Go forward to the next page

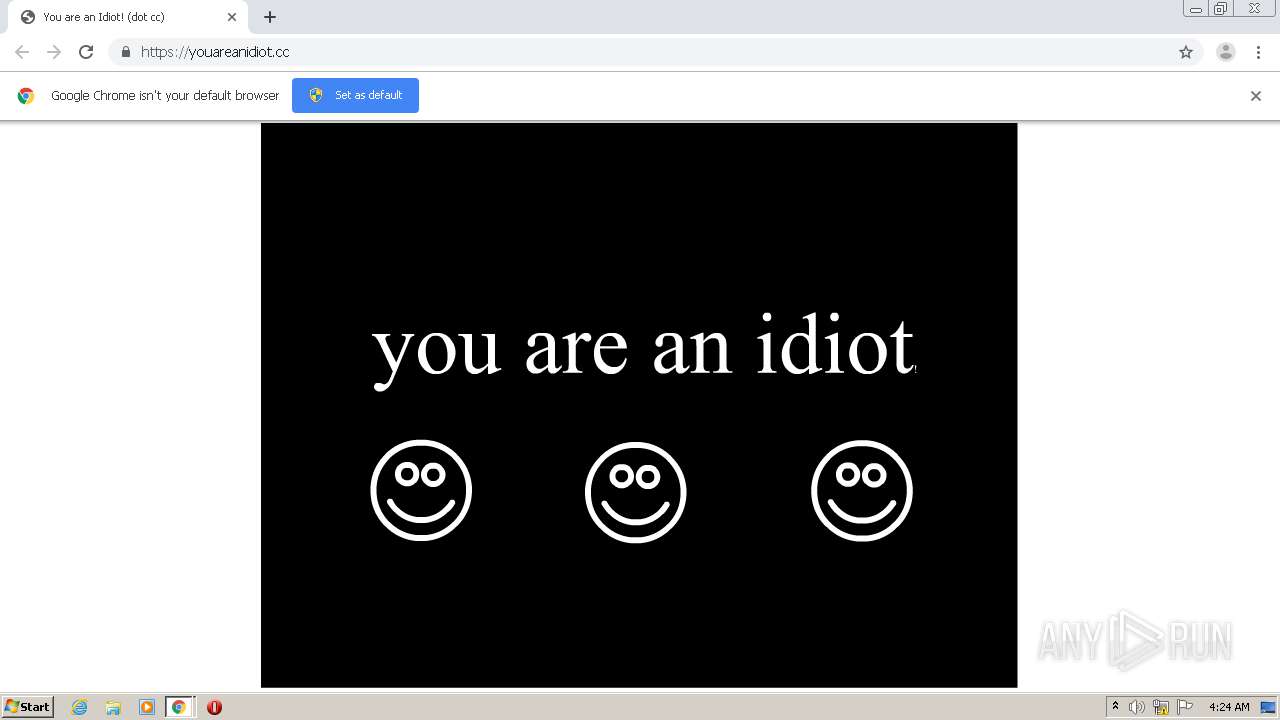(54, 52)
